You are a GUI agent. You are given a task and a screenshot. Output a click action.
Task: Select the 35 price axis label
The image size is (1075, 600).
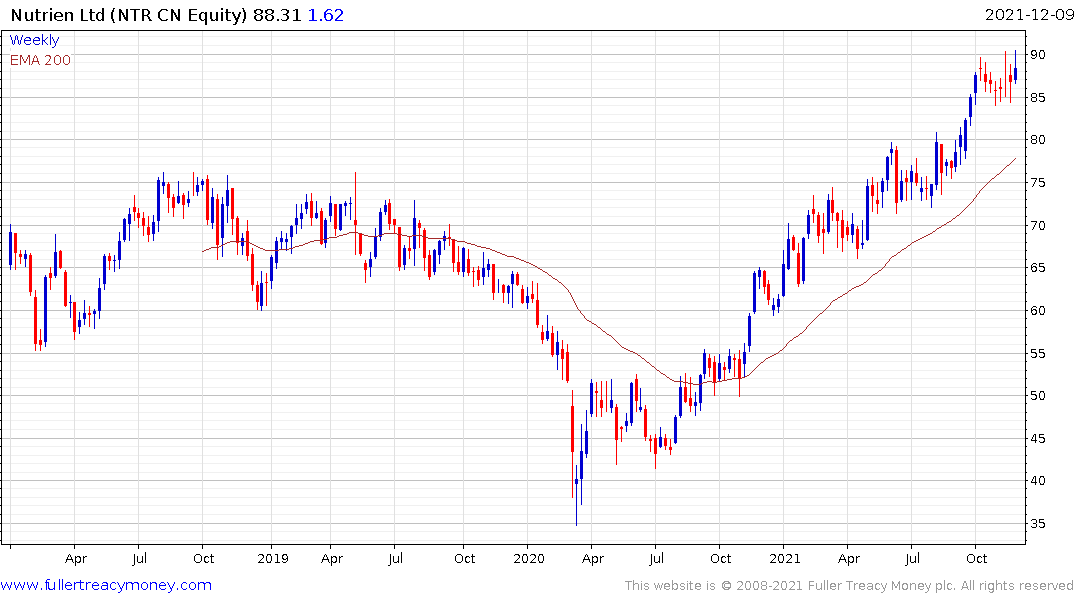[1037, 524]
